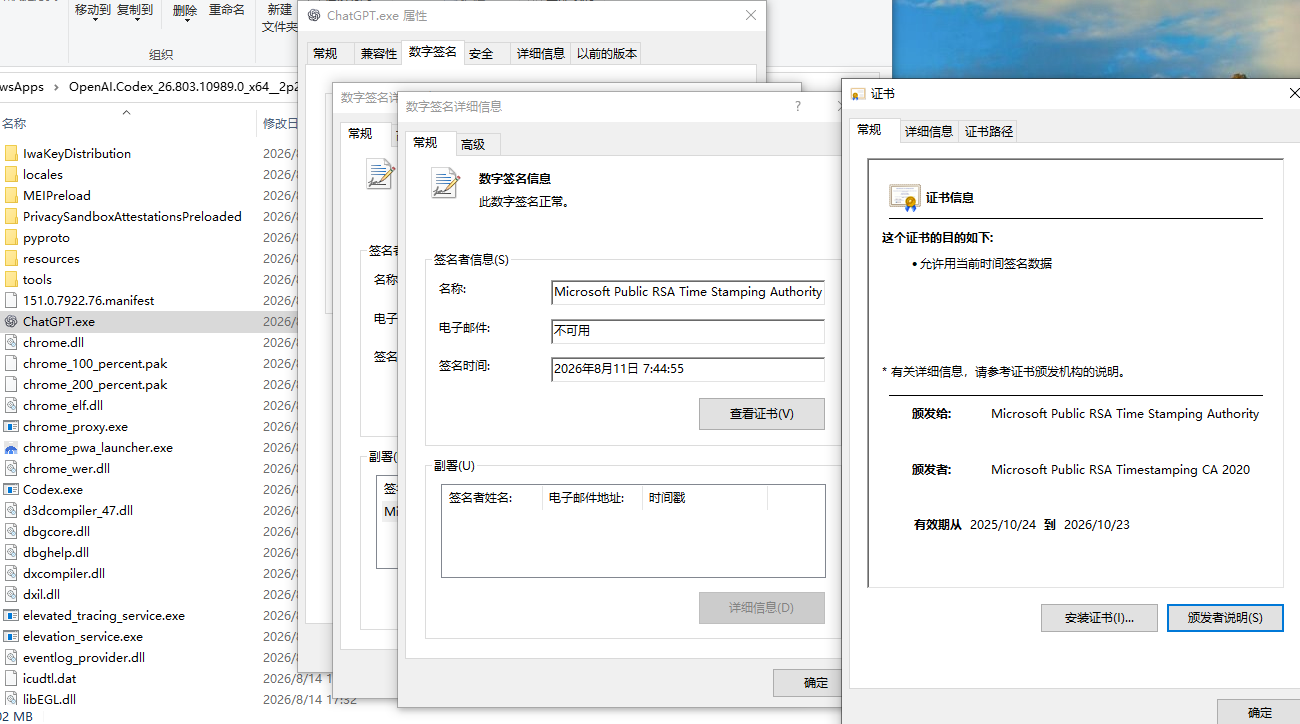Switch to the 证书路径 tab
The image size is (1300, 724).
point(989,131)
